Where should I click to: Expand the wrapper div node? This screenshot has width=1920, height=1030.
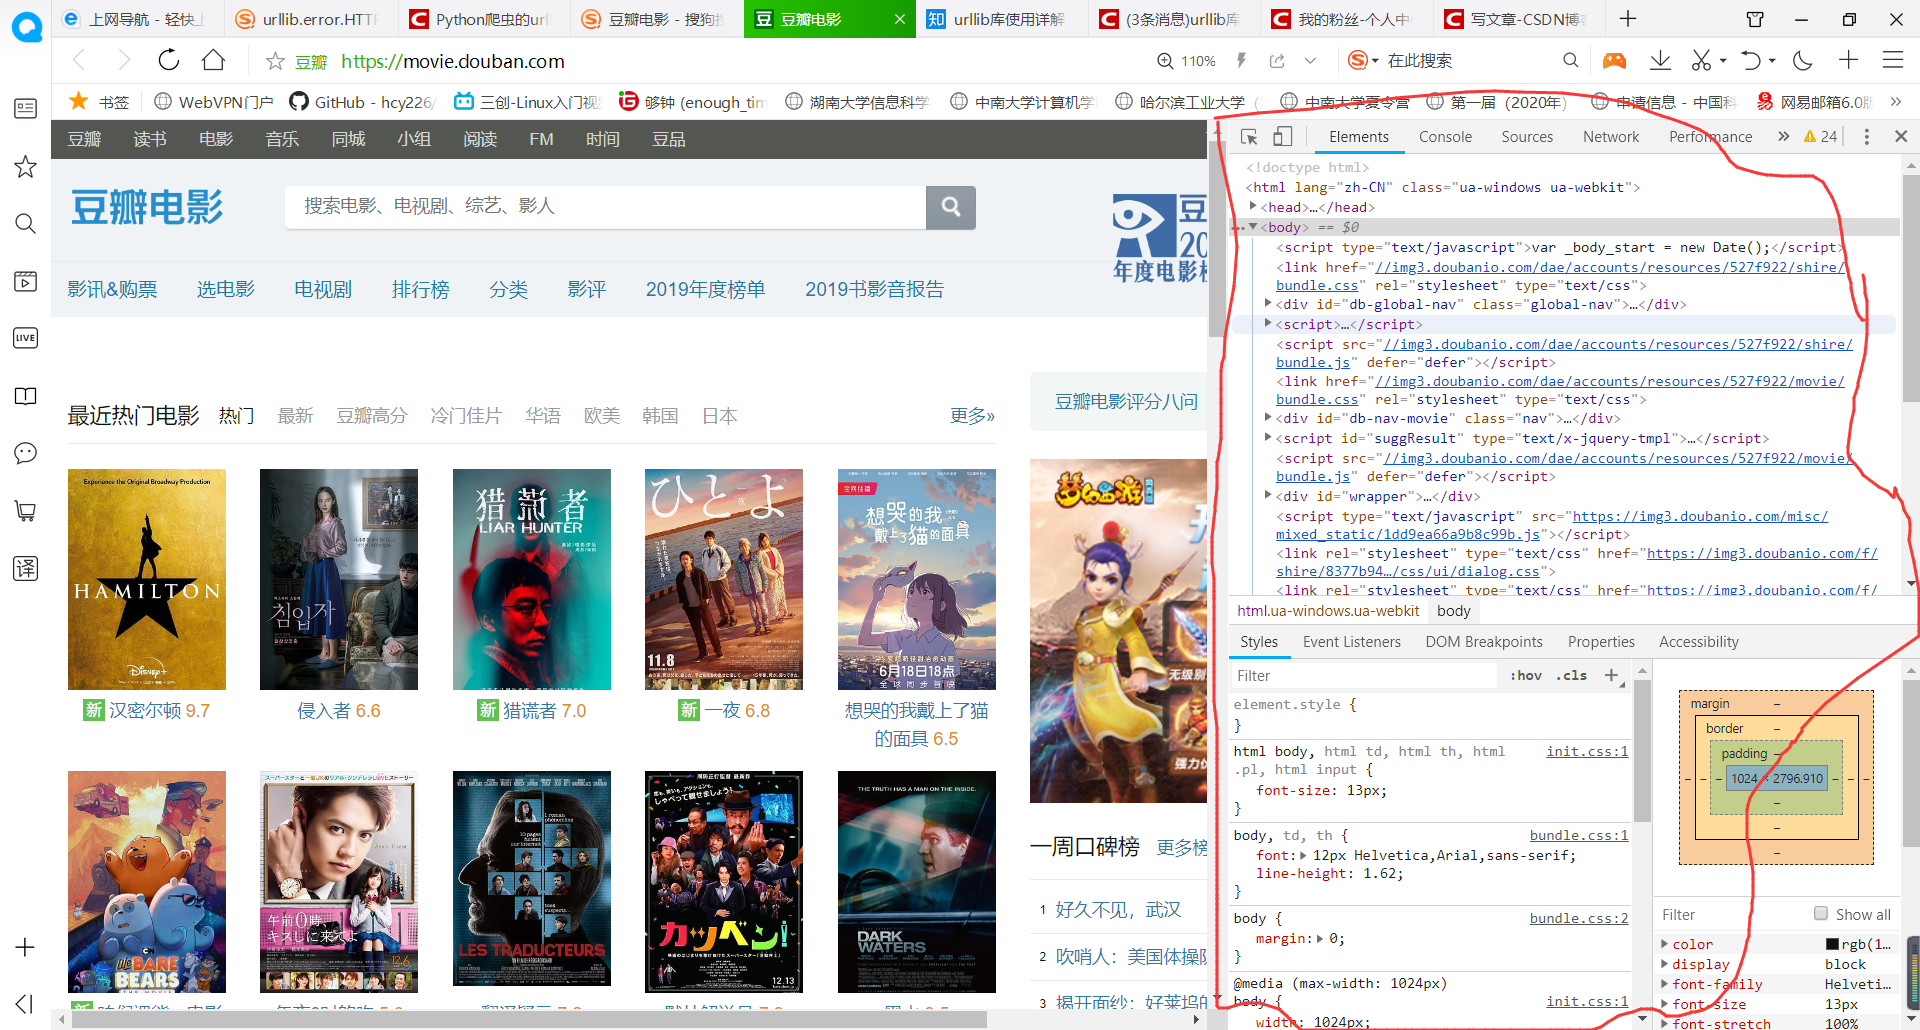click(1268, 495)
